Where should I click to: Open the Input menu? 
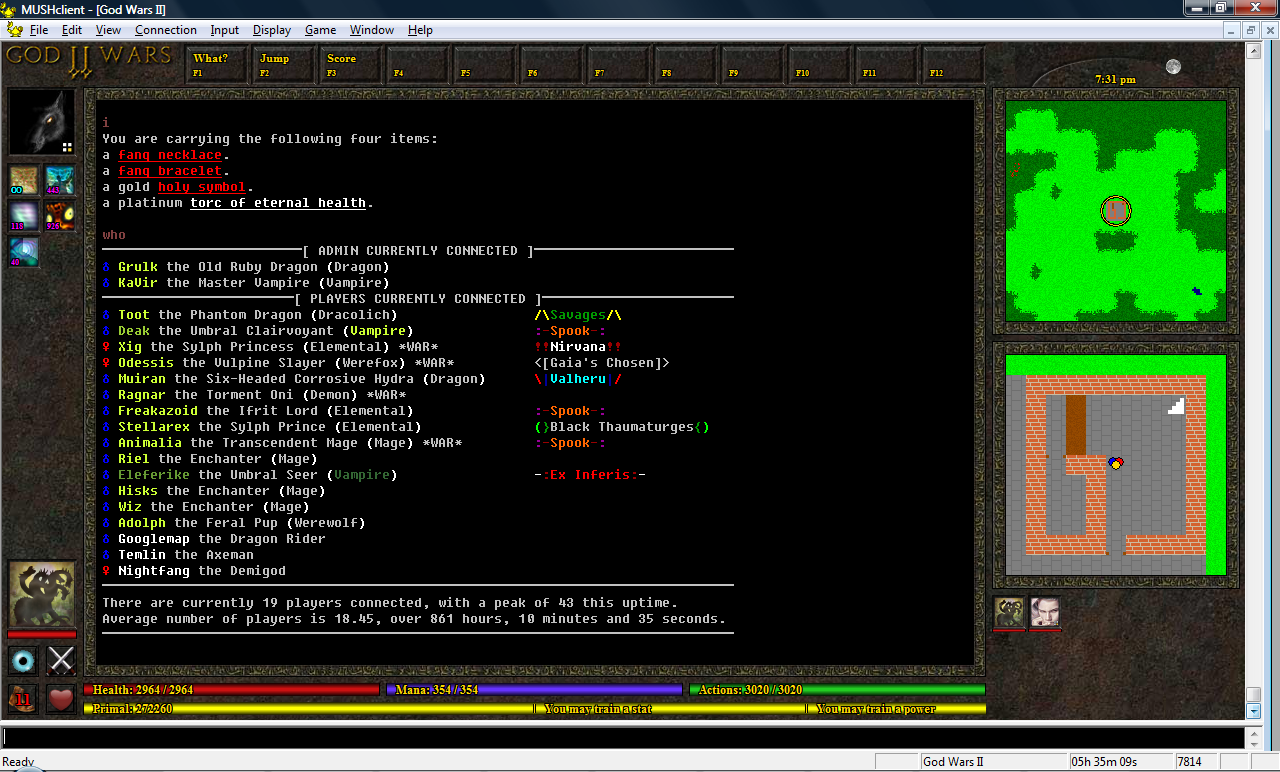pyautogui.click(x=225, y=30)
